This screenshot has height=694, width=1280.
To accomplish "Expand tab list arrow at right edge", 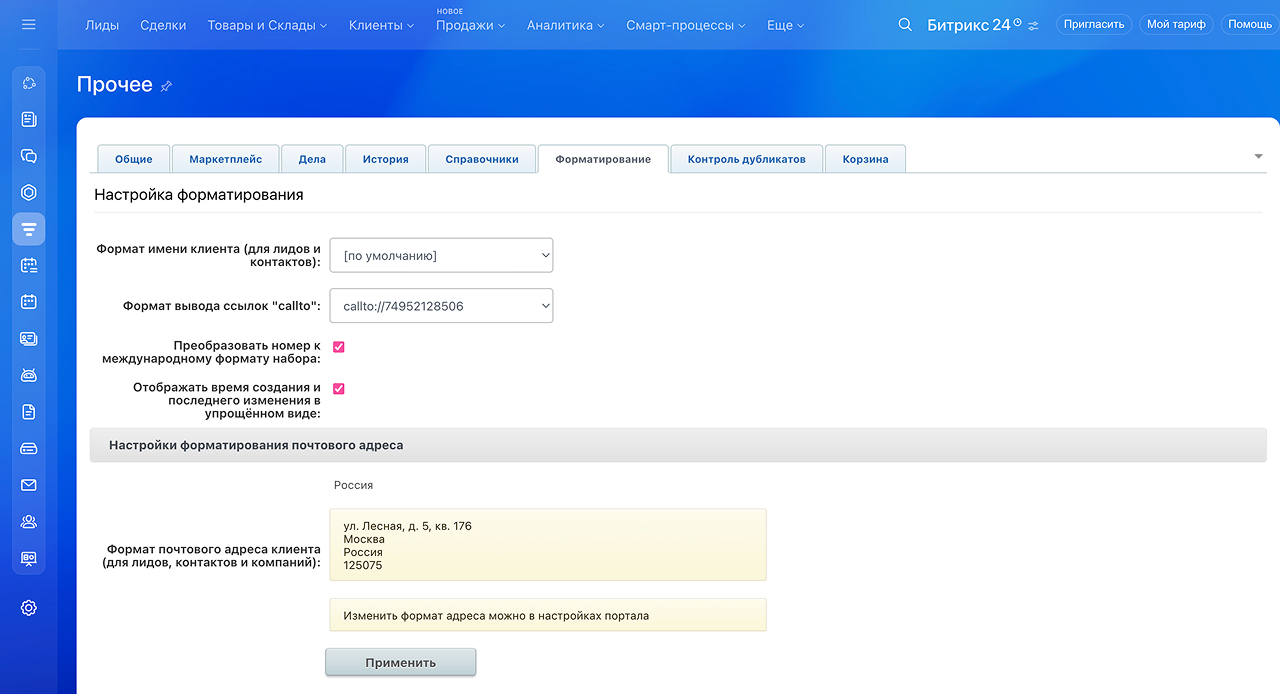I will [1258, 157].
